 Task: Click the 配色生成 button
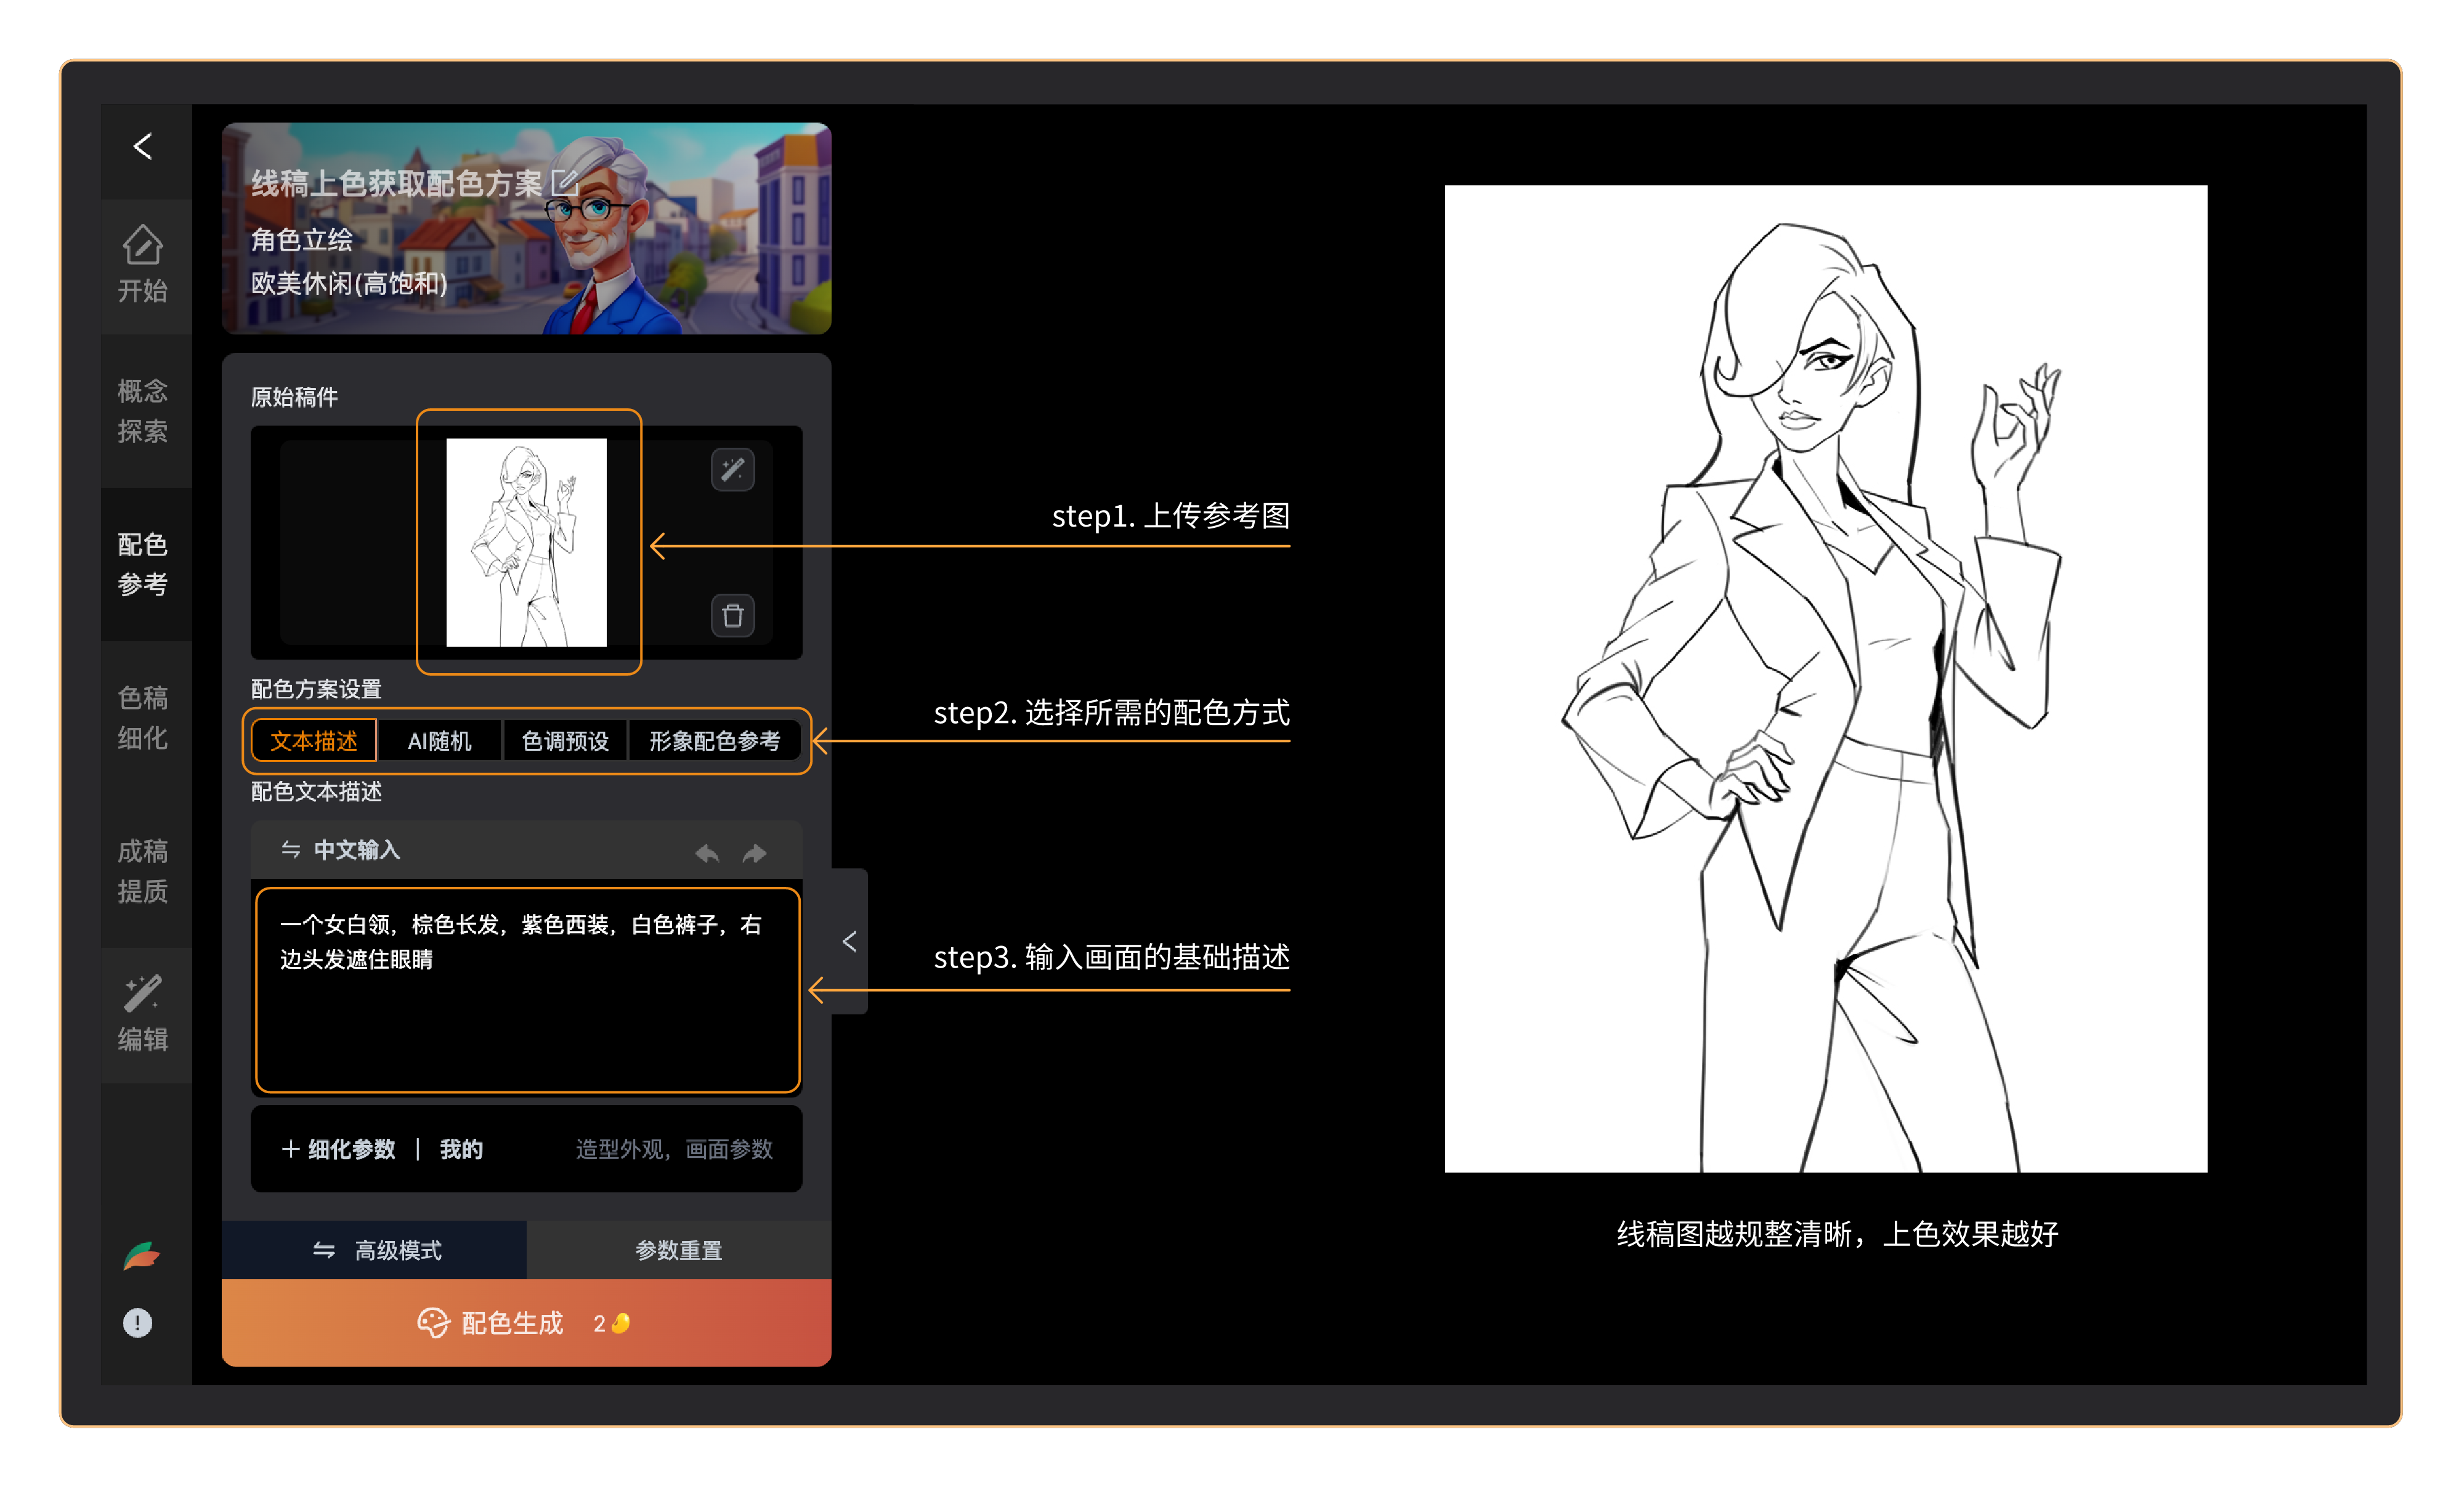(526, 1323)
